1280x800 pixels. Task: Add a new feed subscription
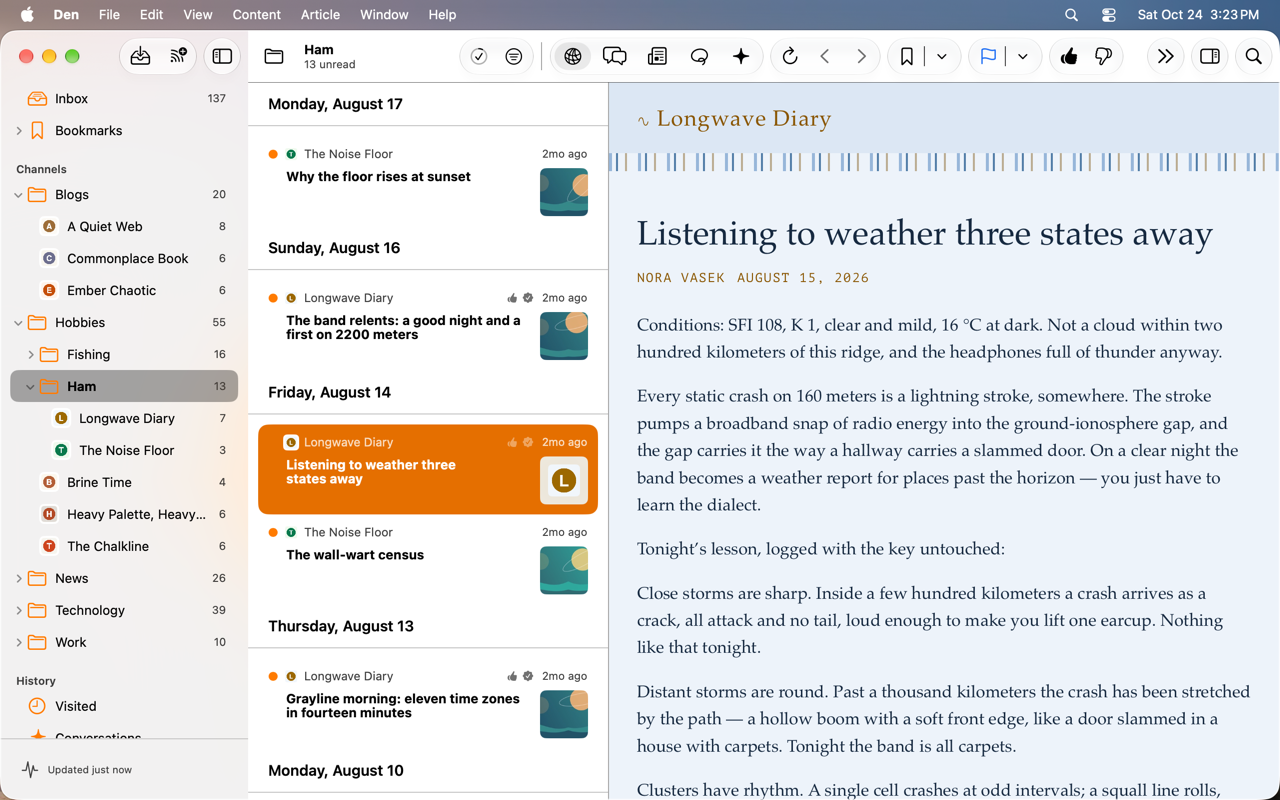click(179, 57)
